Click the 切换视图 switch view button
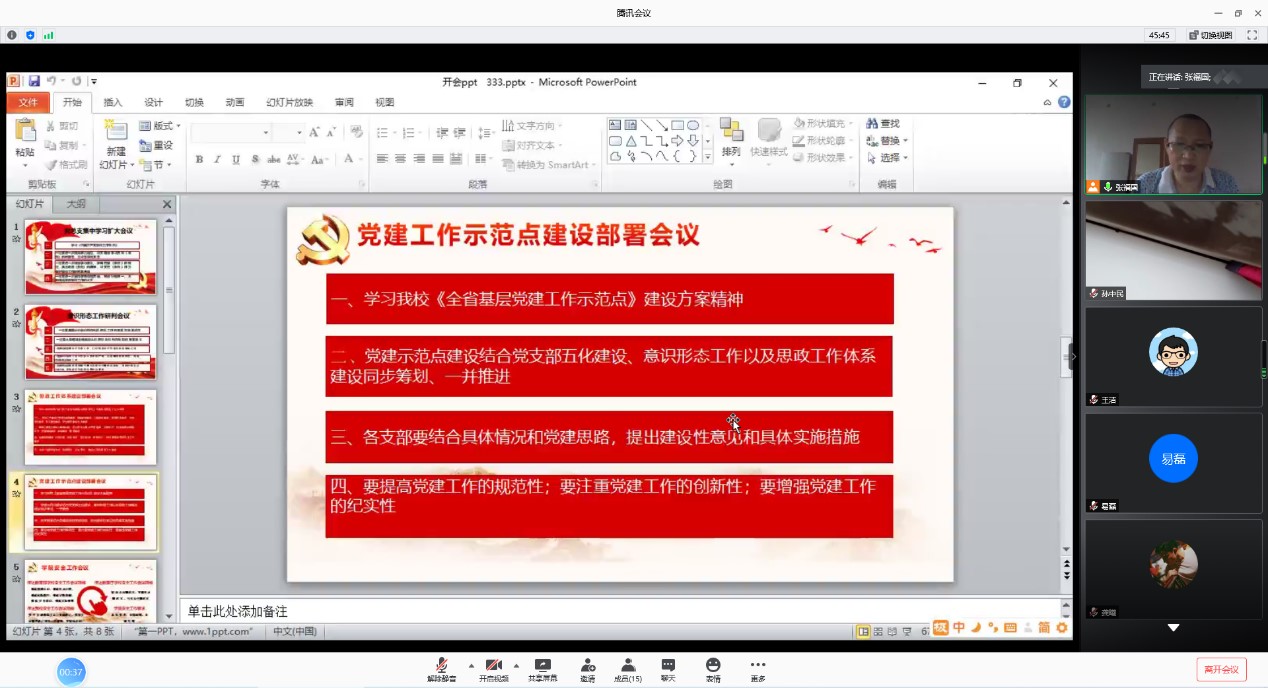This screenshot has width=1268, height=688. tap(1209, 35)
